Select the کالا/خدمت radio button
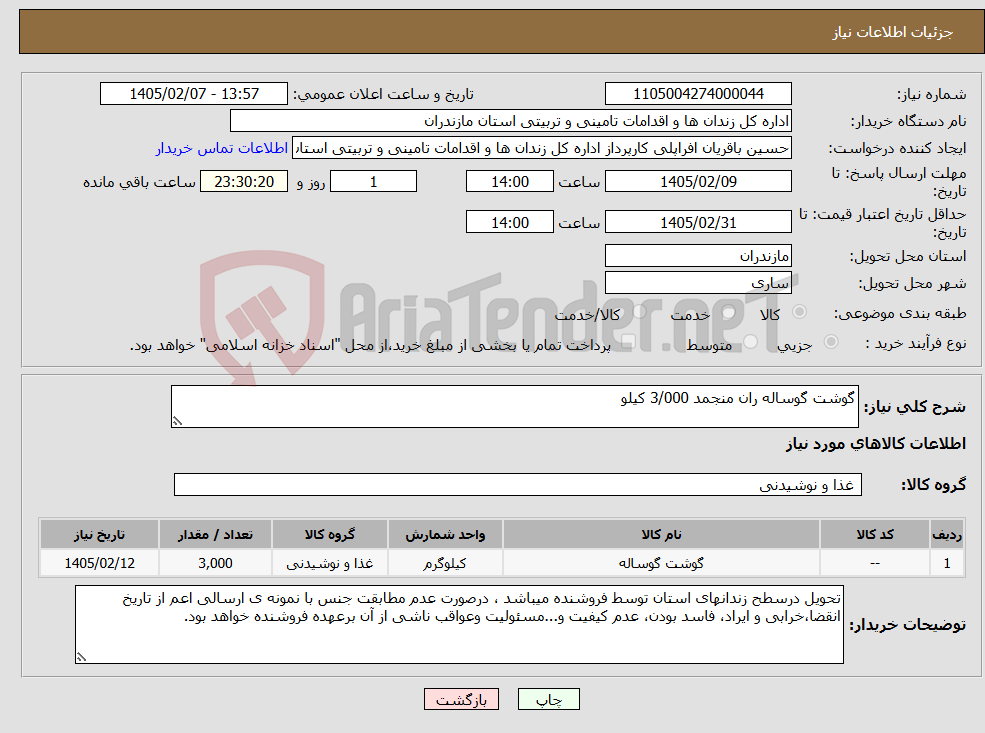This screenshot has height=733, width=985. pos(640,312)
